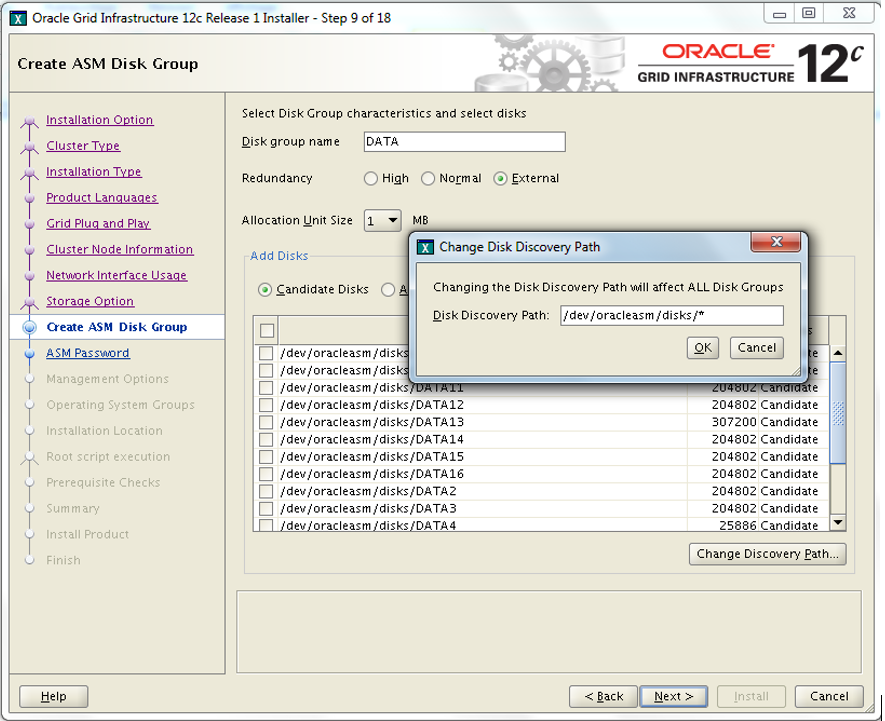Open Change Discovery Path button

(x=768, y=554)
